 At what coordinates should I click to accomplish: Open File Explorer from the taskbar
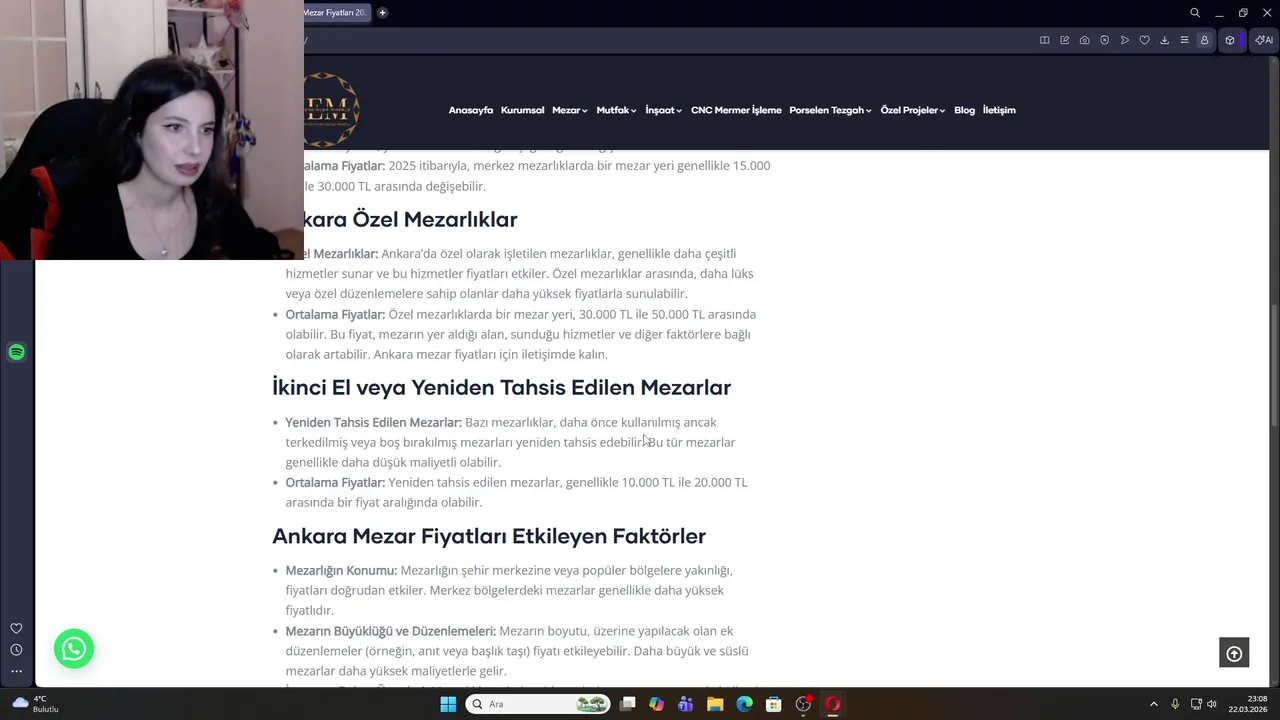715,704
